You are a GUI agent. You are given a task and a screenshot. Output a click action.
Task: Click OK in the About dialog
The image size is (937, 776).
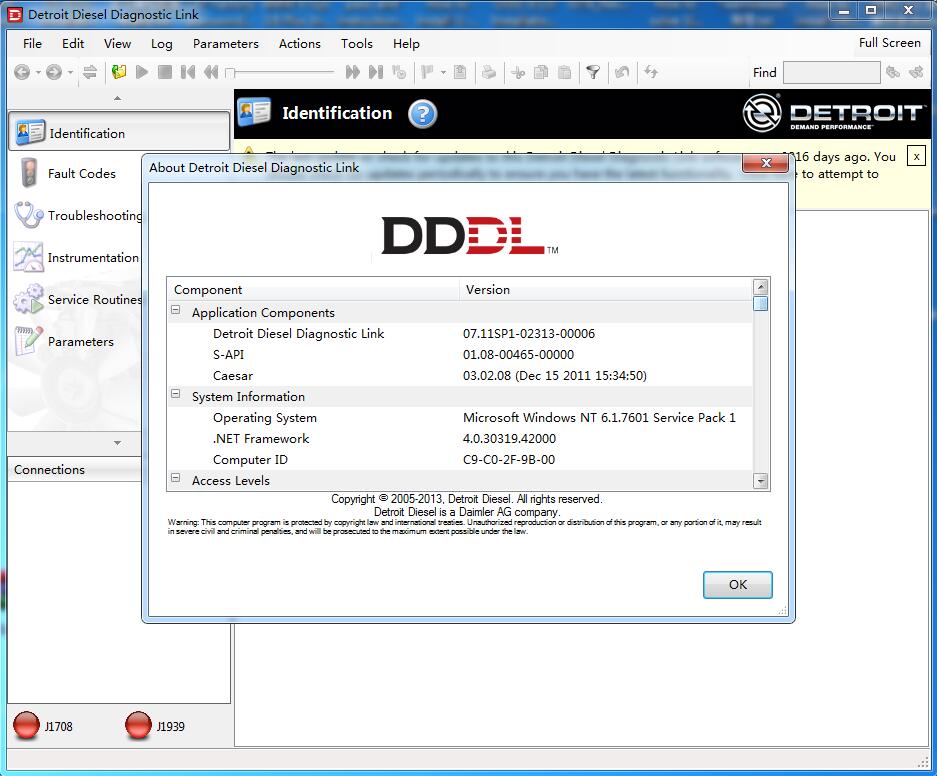(737, 585)
